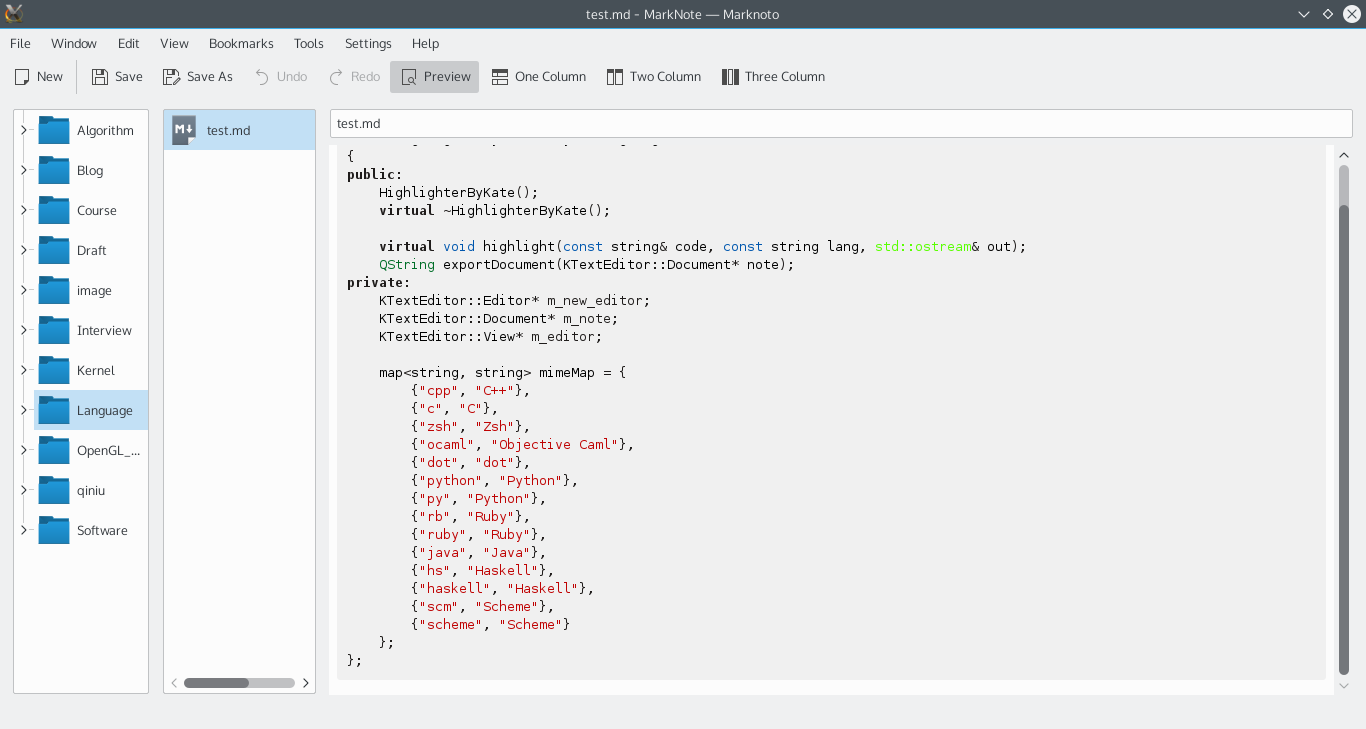1366x729 pixels.
Task: Expand the Course folder arrow
Action: pyautogui.click(x=24, y=210)
